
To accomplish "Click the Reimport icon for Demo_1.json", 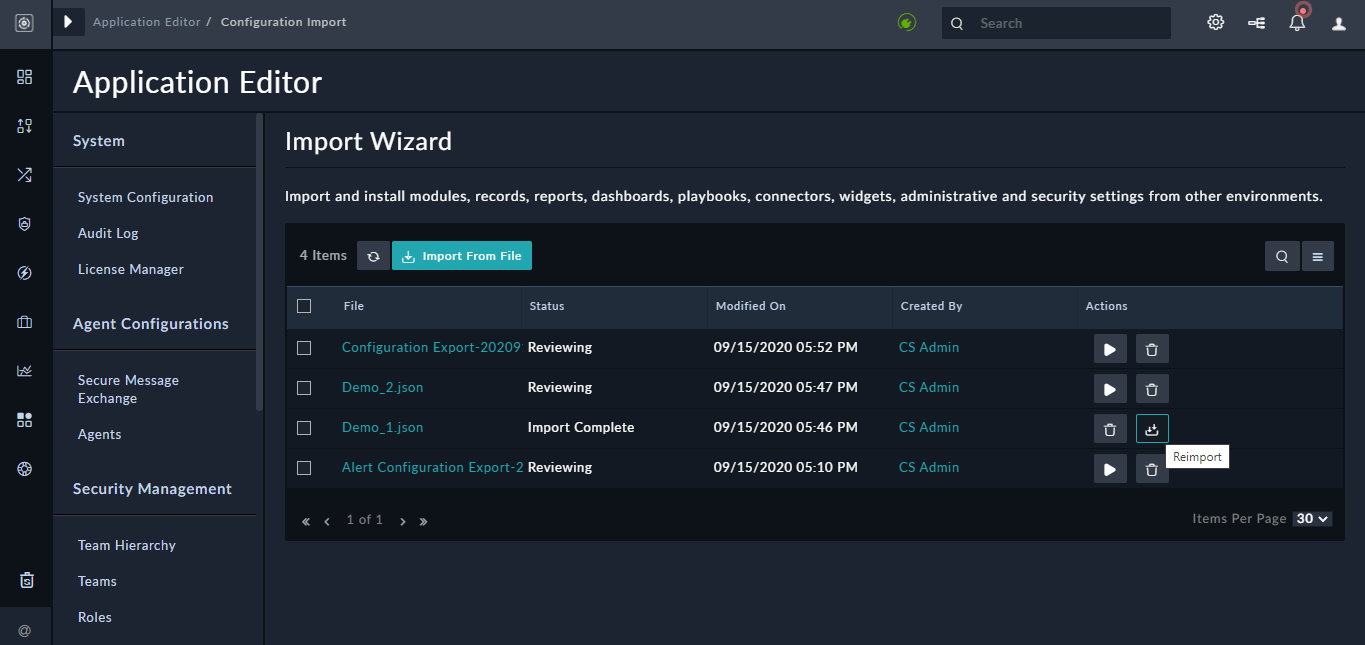I will click(1151, 428).
